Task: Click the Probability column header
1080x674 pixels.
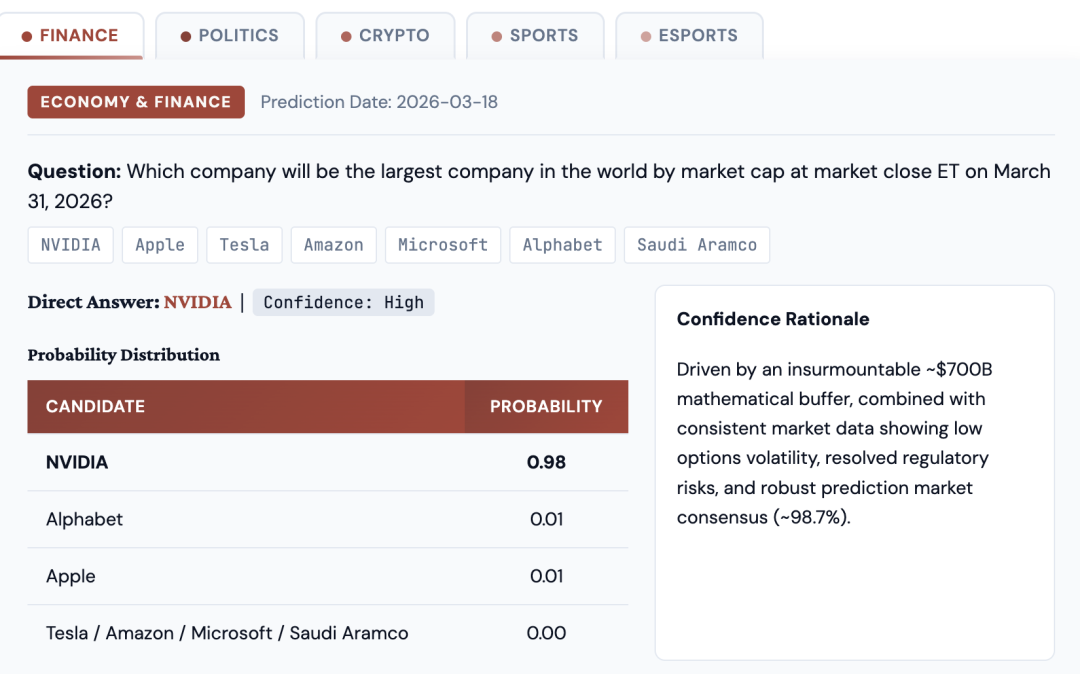Action: pos(546,406)
